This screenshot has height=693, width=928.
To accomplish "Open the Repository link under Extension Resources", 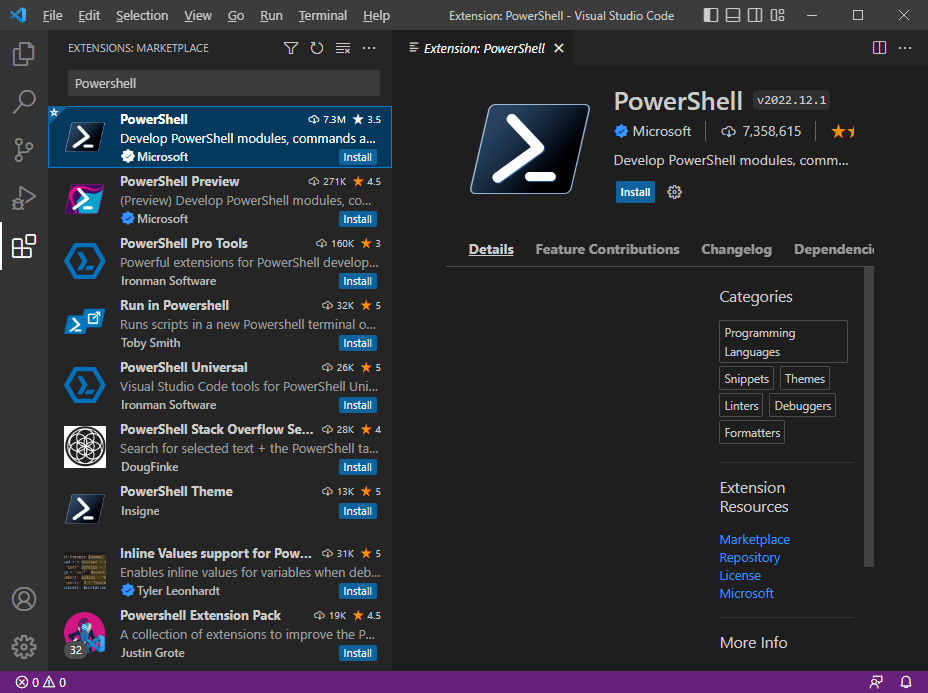I will point(750,557).
